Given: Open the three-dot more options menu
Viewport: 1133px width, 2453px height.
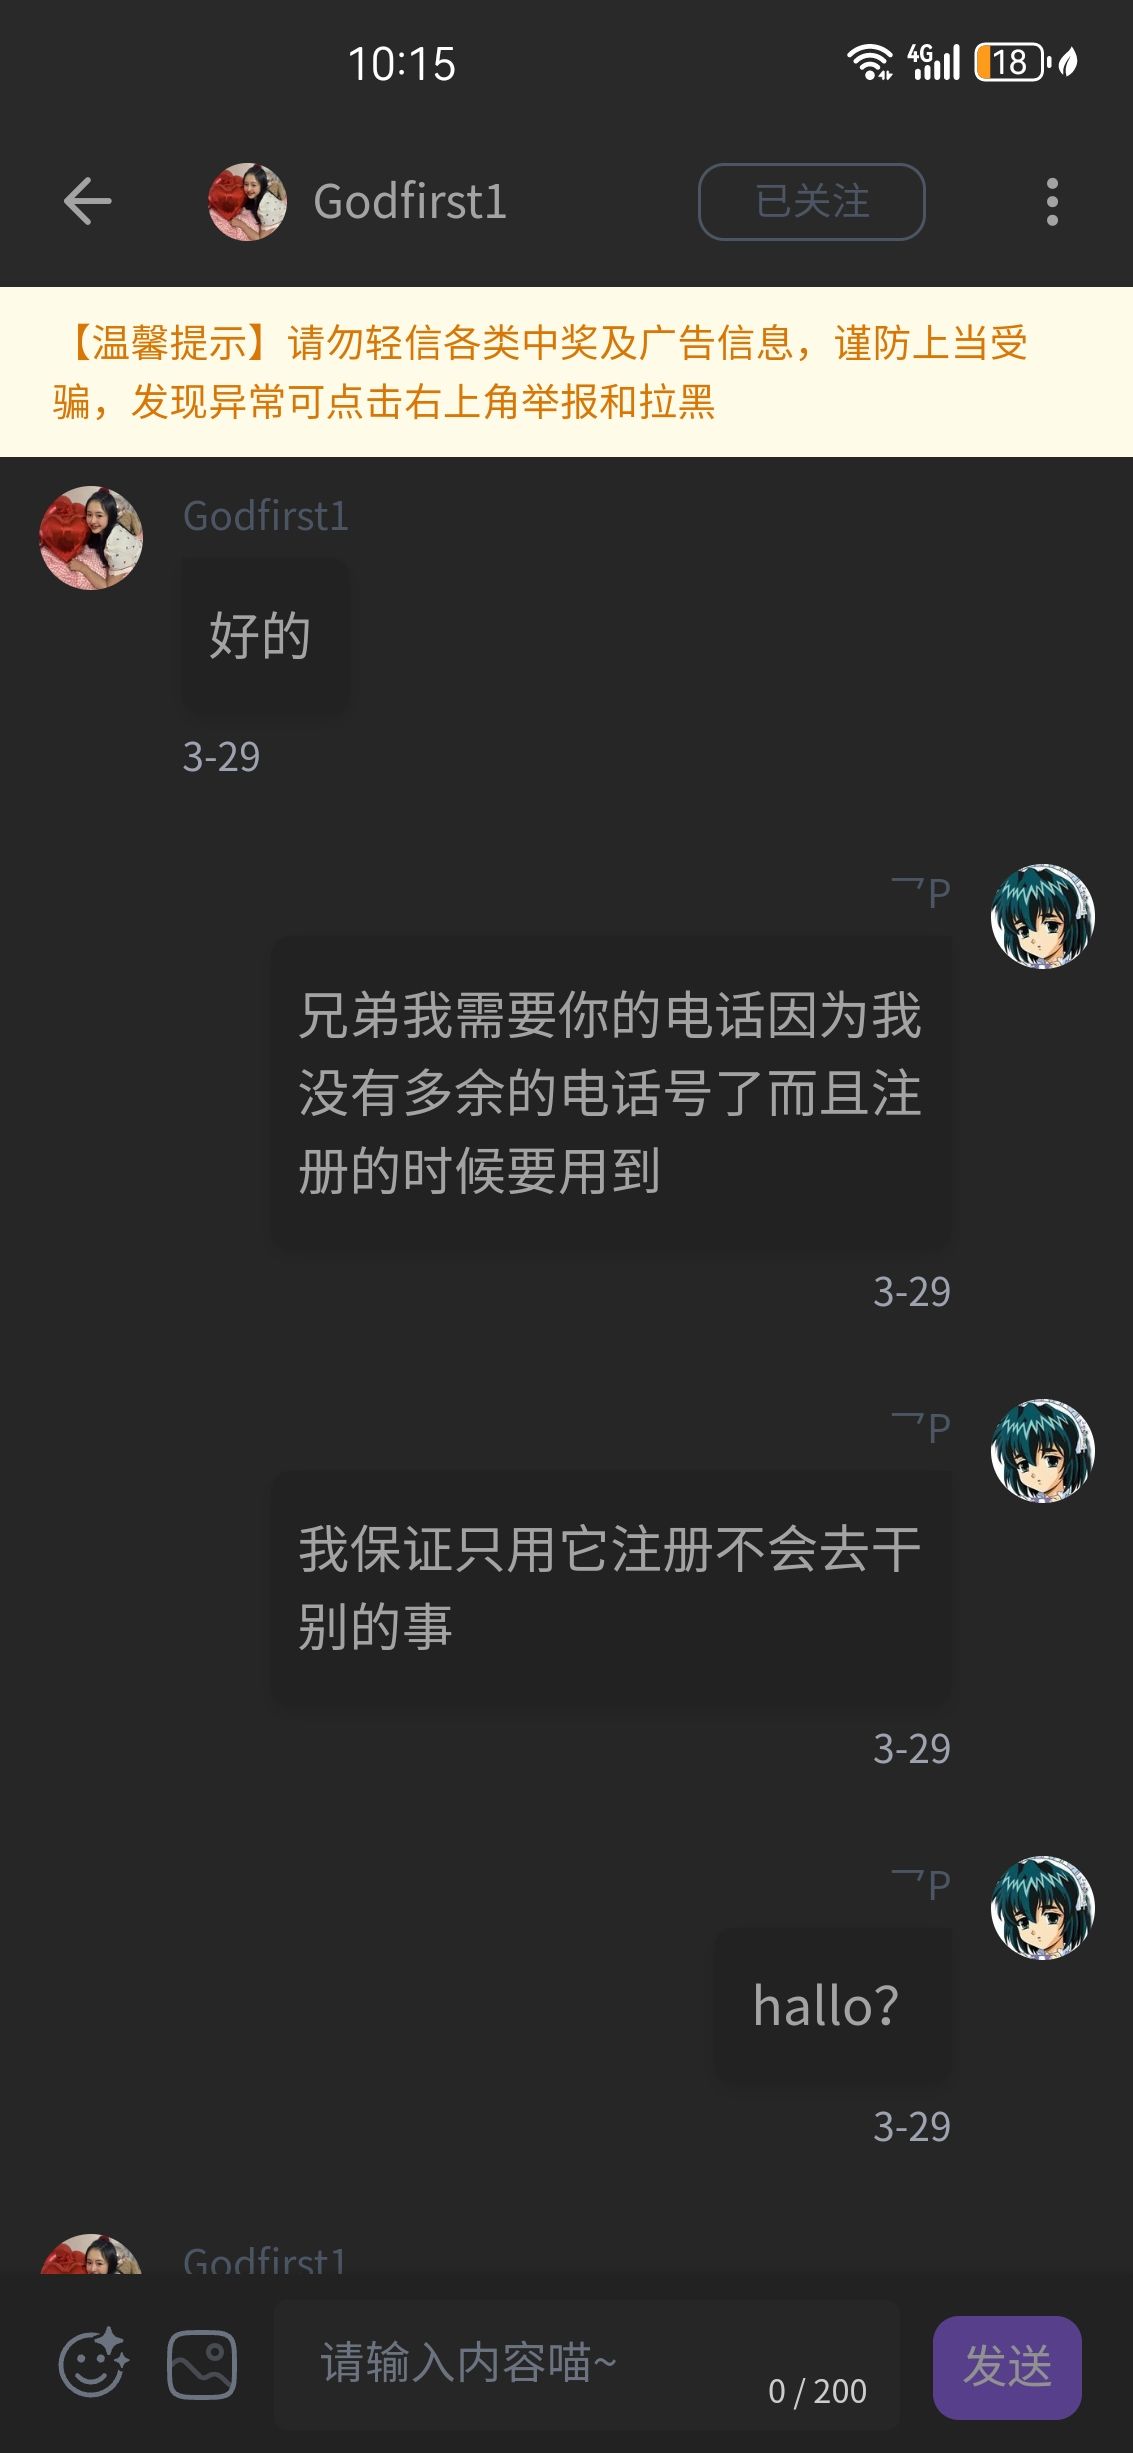Looking at the screenshot, I should [x=1051, y=202].
